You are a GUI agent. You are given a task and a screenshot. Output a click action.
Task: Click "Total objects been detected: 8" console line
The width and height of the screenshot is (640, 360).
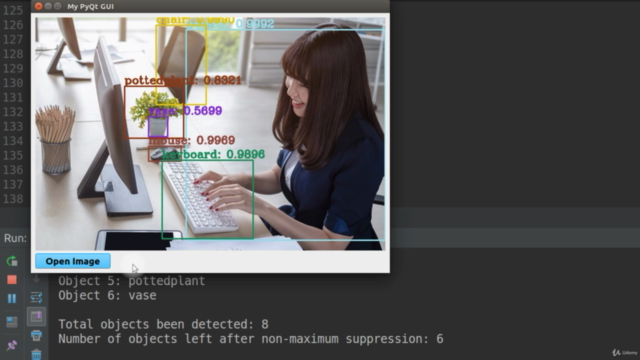click(163, 324)
